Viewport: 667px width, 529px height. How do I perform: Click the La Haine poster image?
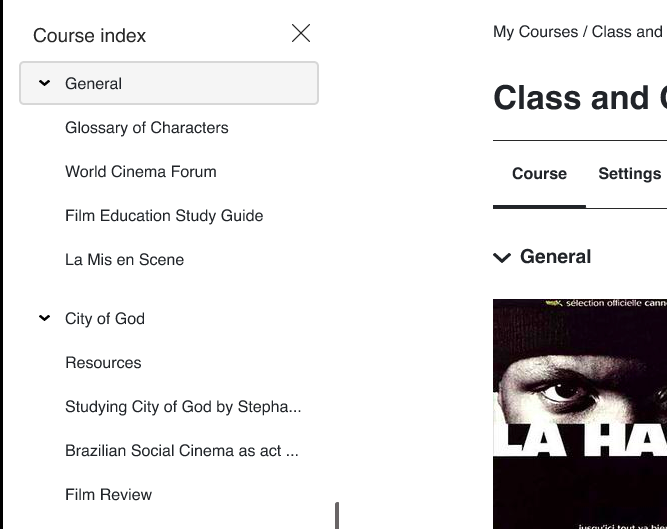pos(580,414)
